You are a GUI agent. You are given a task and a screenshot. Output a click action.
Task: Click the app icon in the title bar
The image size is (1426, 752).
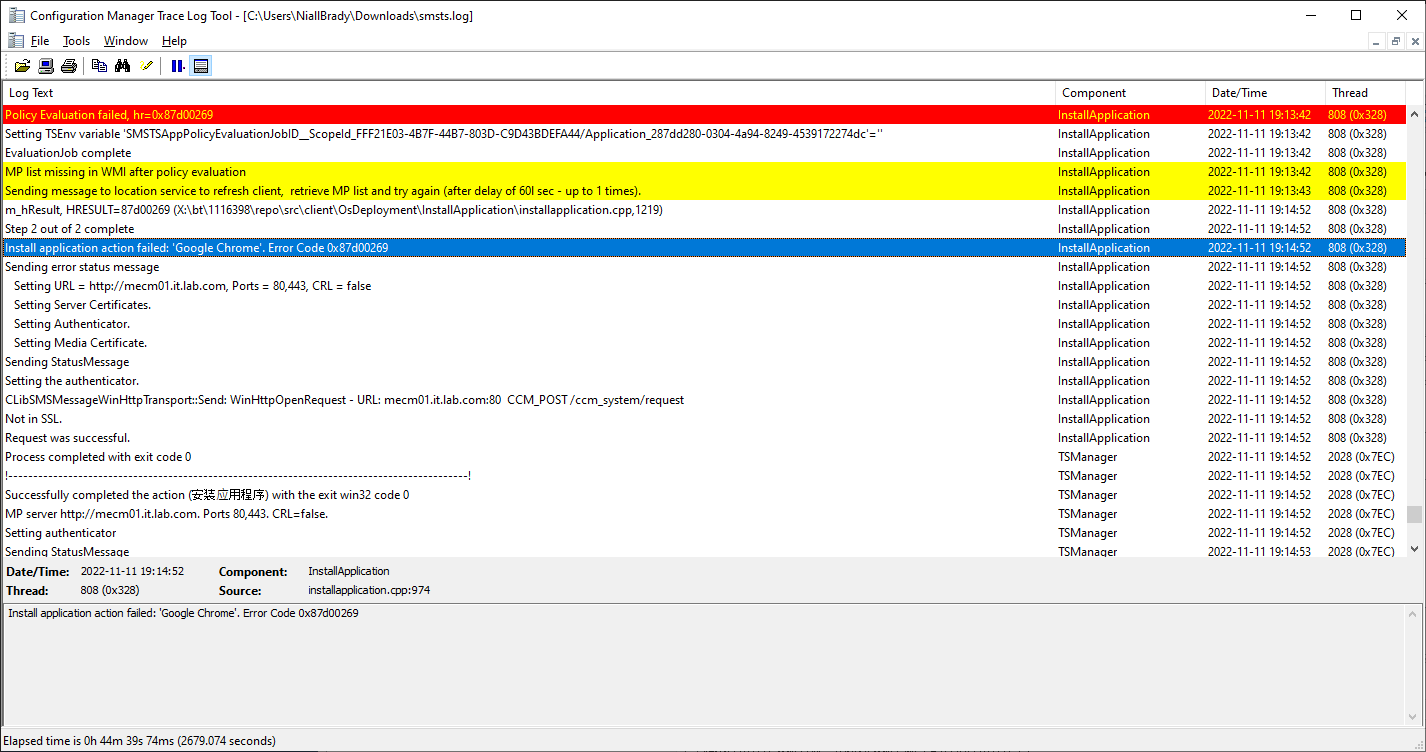(16, 15)
